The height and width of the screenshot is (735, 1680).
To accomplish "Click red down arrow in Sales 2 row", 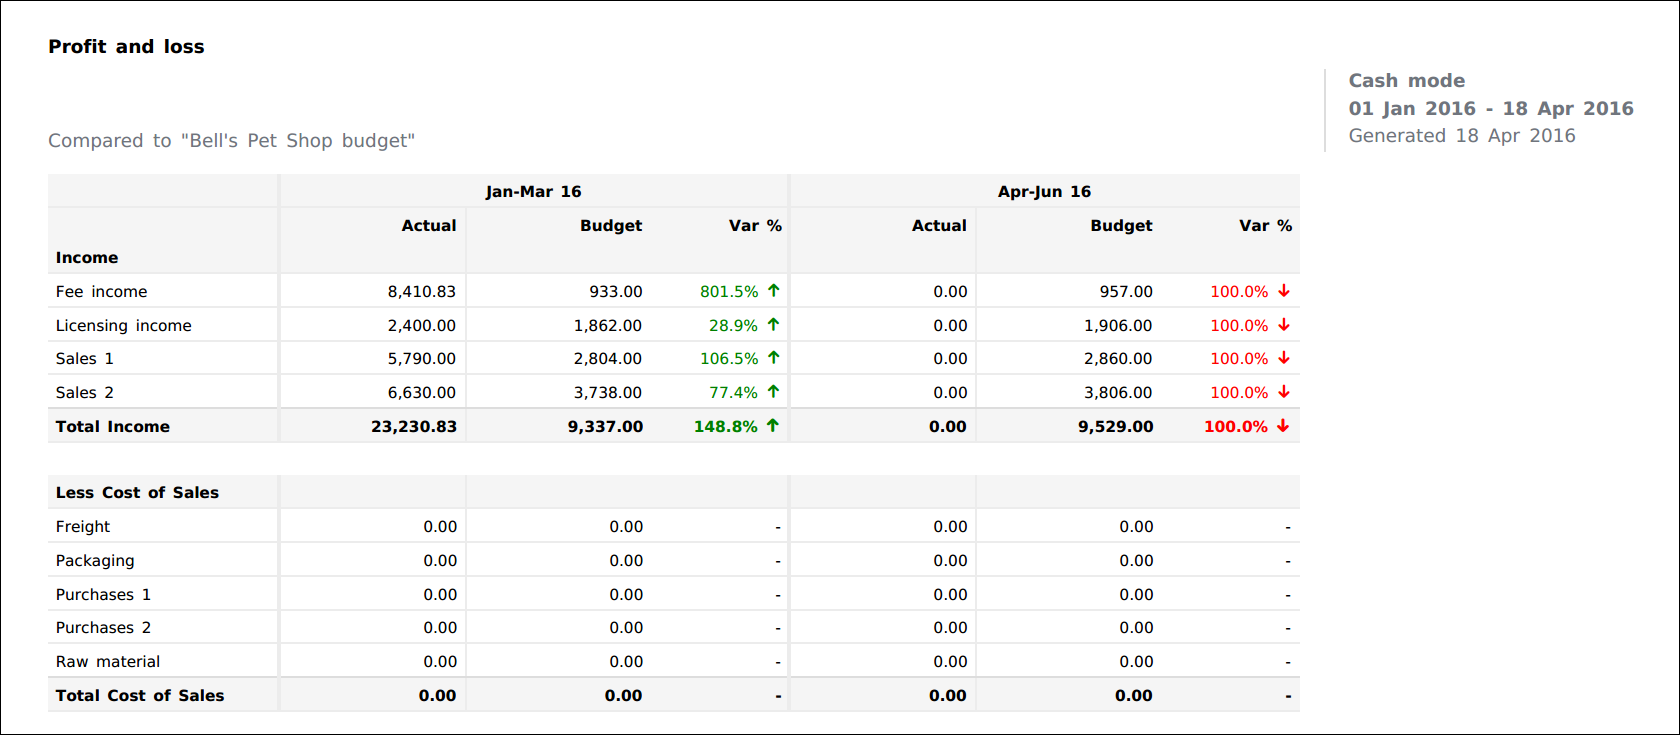I will pyautogui.click(x=1284, y=392).
